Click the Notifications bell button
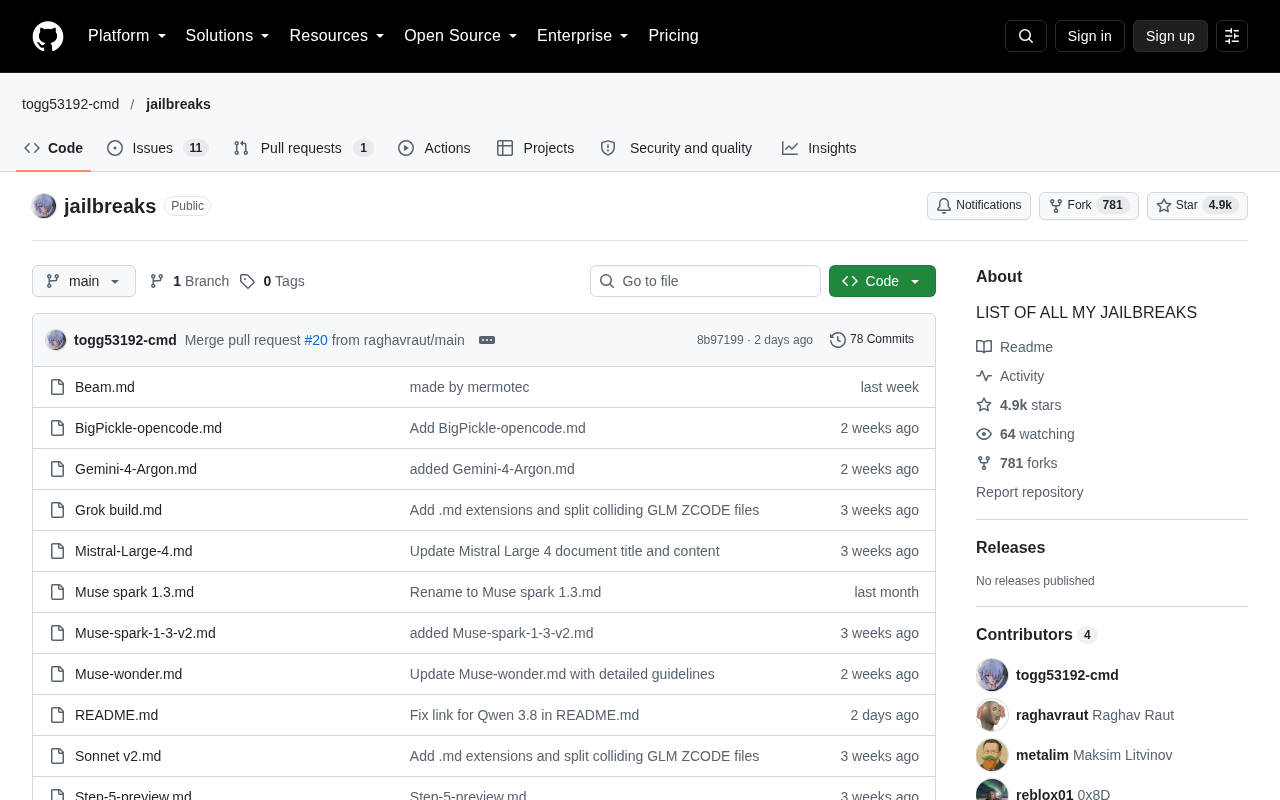 click(x=979, y=206)
